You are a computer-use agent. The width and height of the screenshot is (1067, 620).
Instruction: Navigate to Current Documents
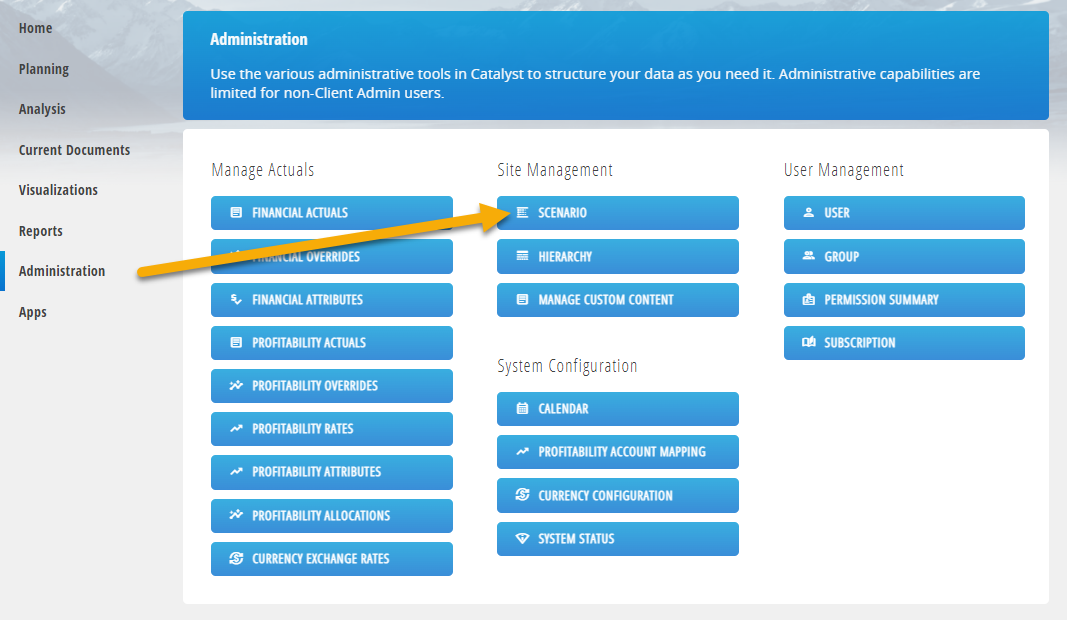click(74, 150)
